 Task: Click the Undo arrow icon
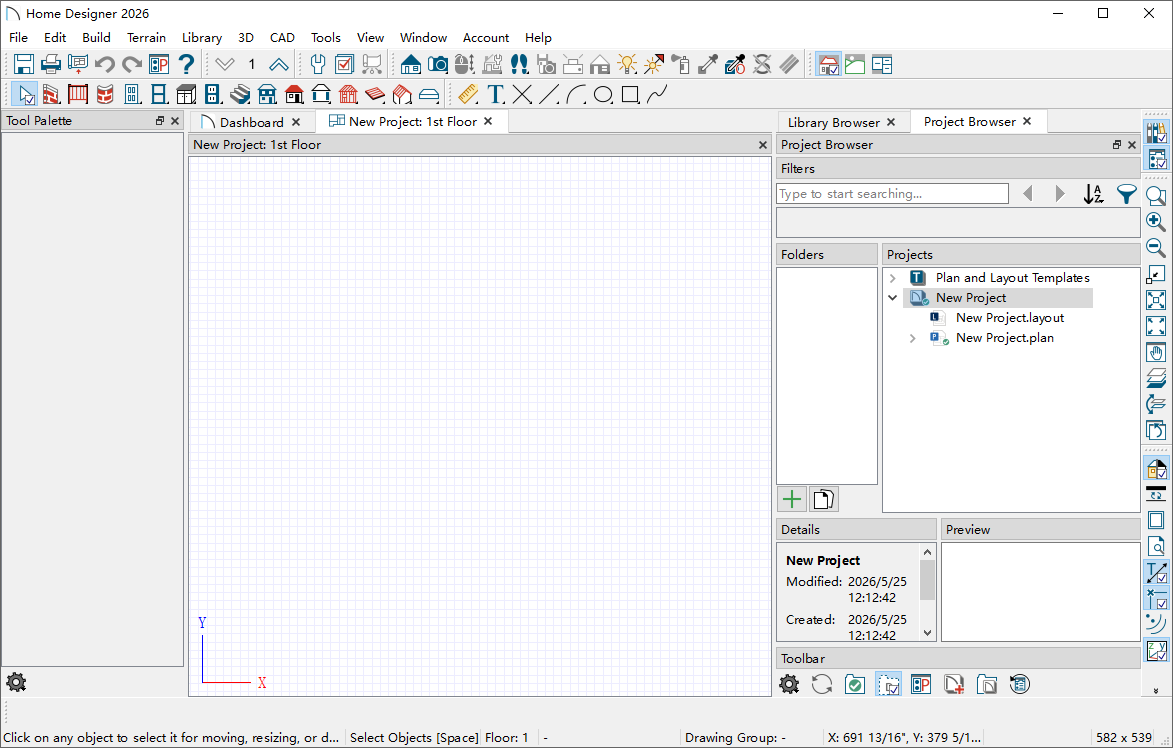tap(105, 64)
